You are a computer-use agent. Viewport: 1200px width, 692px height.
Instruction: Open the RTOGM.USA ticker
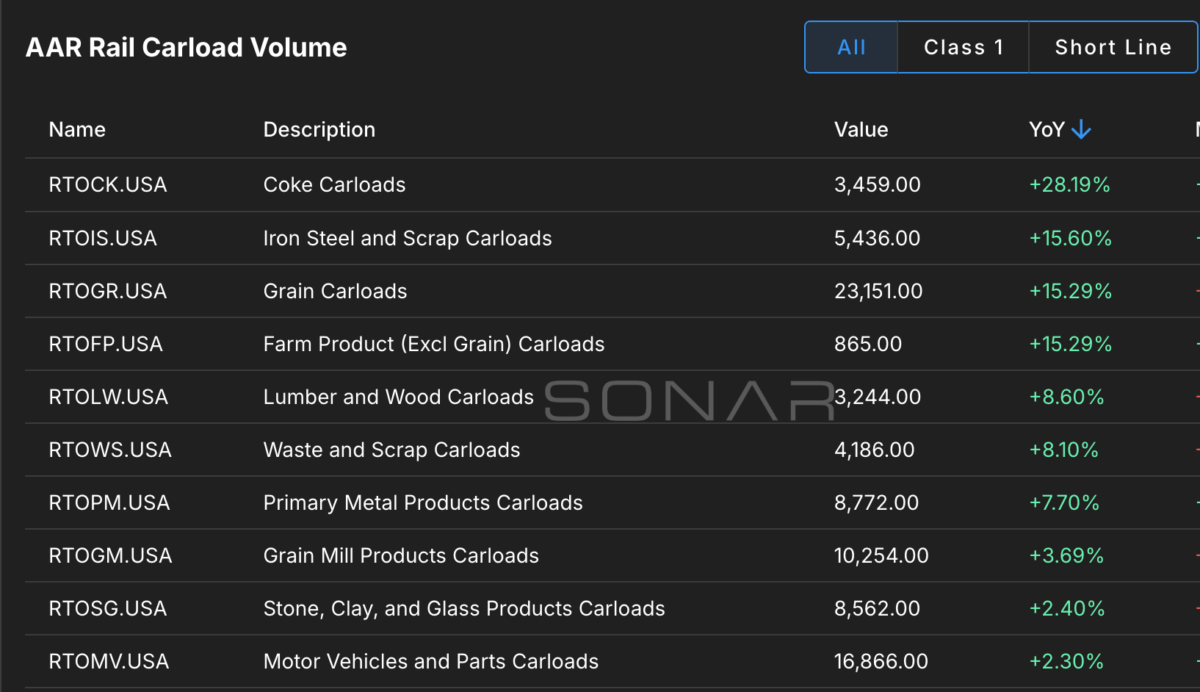(110, 556)
